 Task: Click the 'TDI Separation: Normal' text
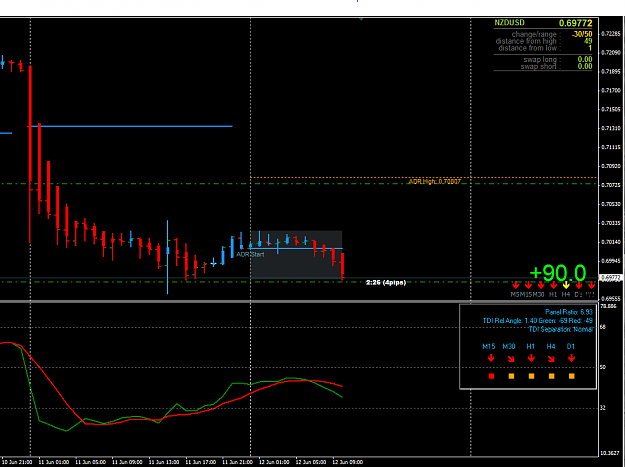561,329
